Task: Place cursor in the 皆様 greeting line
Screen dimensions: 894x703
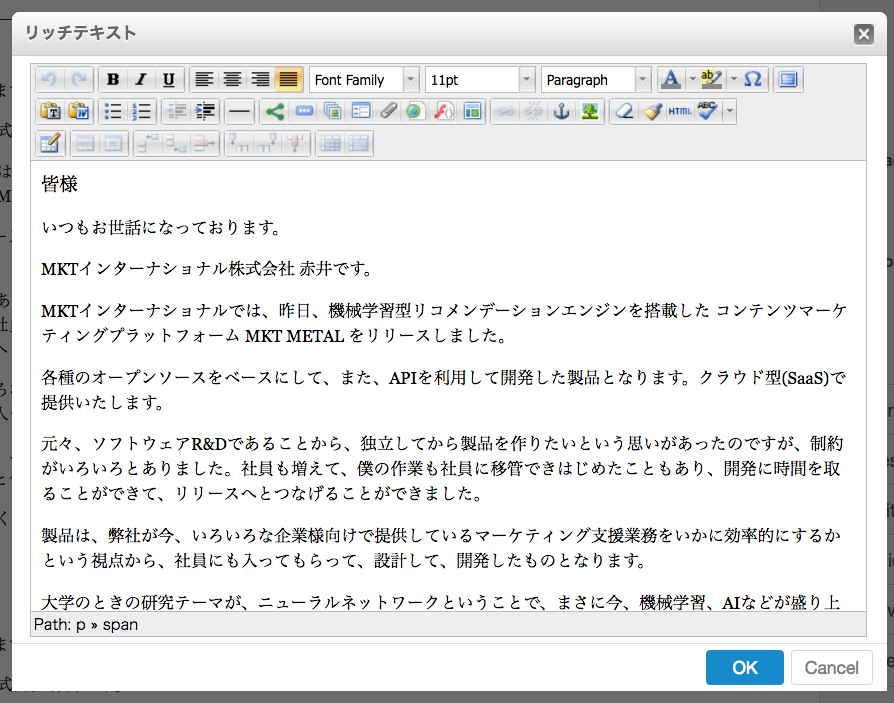Action: [59, 184]
